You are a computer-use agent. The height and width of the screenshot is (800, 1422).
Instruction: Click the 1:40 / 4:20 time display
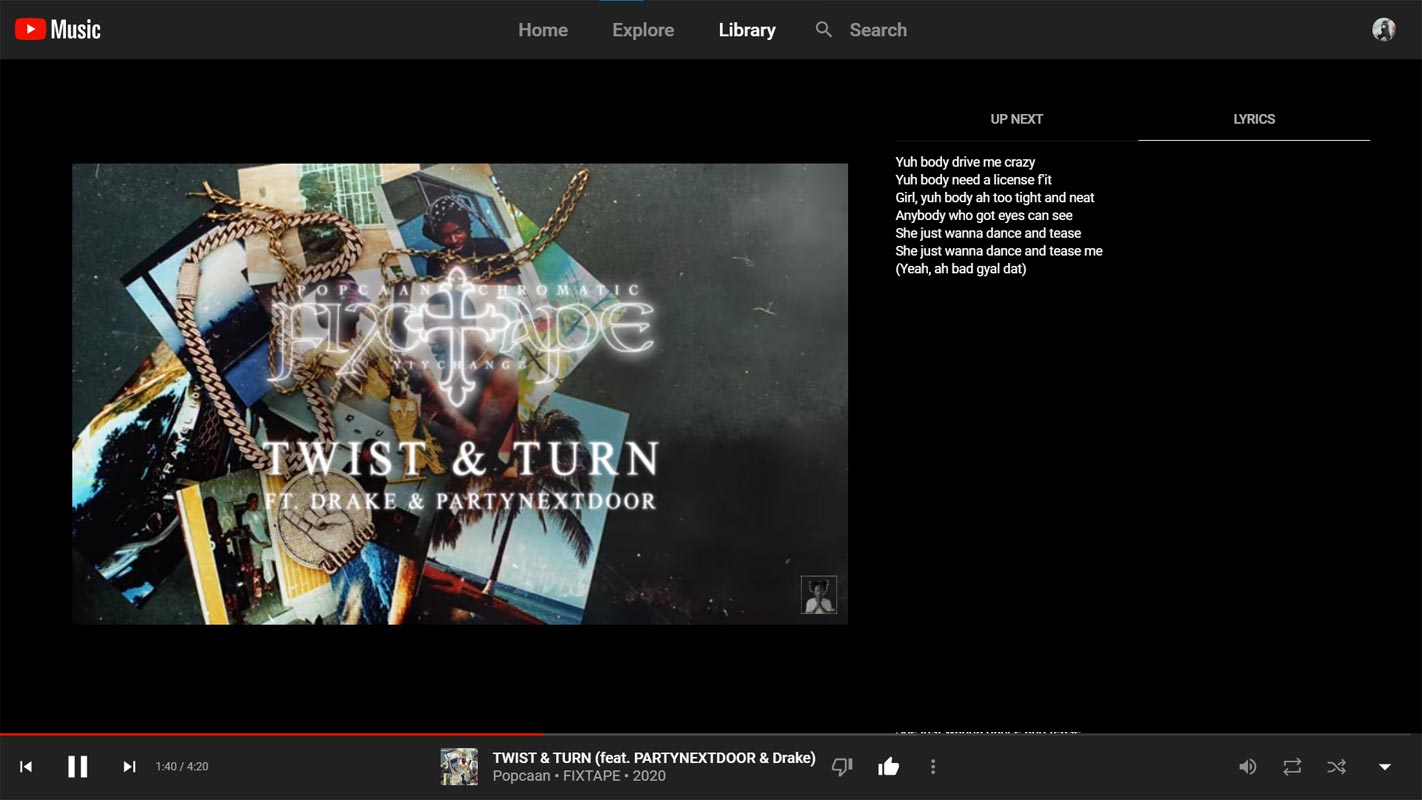pos(182,767)
